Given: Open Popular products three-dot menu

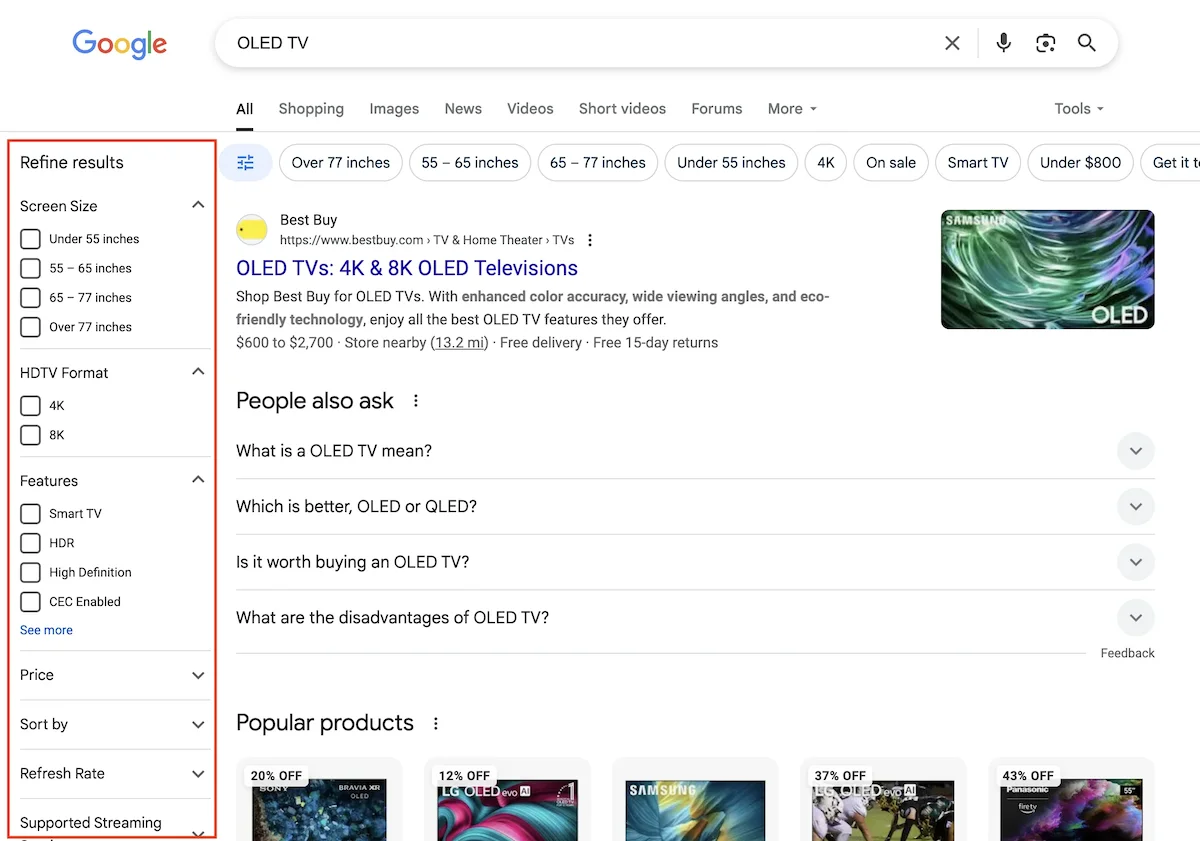Looking at the screenshot, I should coord(436,723).
